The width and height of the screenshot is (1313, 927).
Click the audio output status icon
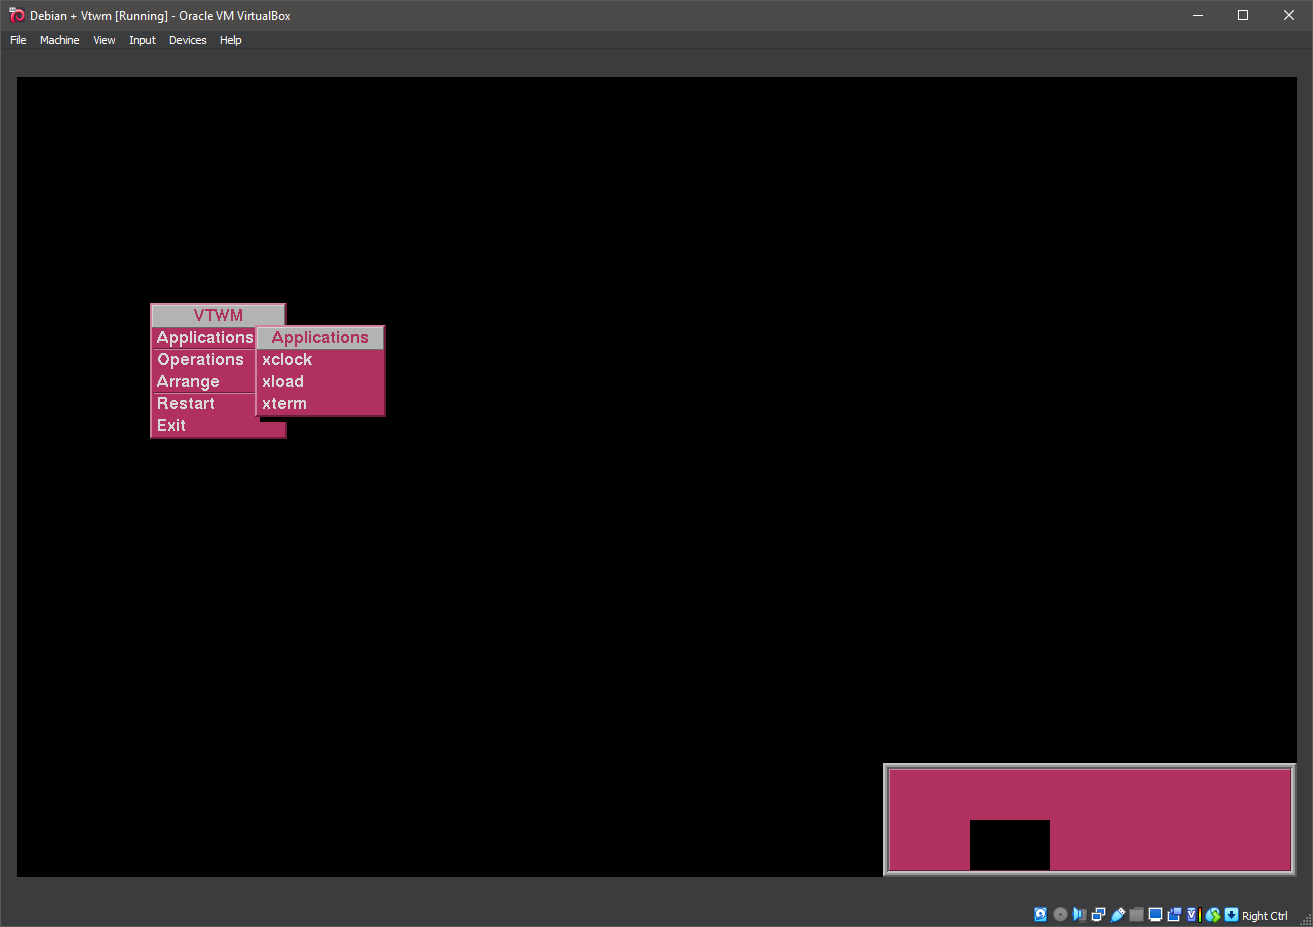1079,914
